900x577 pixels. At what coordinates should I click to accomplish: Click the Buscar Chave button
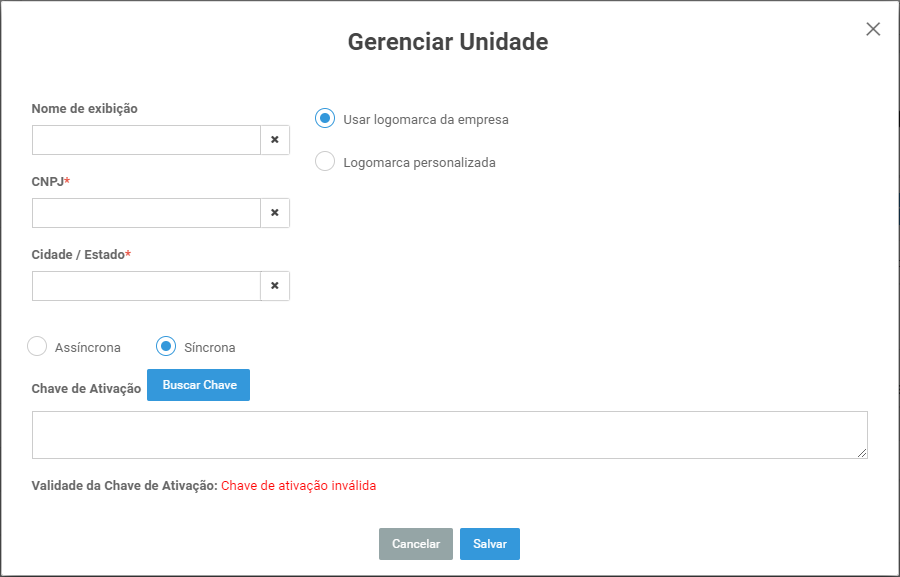pos(199,385)
